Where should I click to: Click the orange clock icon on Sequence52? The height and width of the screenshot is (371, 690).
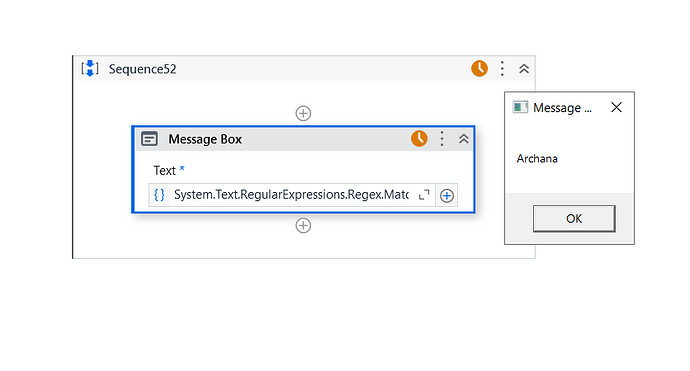479,69
